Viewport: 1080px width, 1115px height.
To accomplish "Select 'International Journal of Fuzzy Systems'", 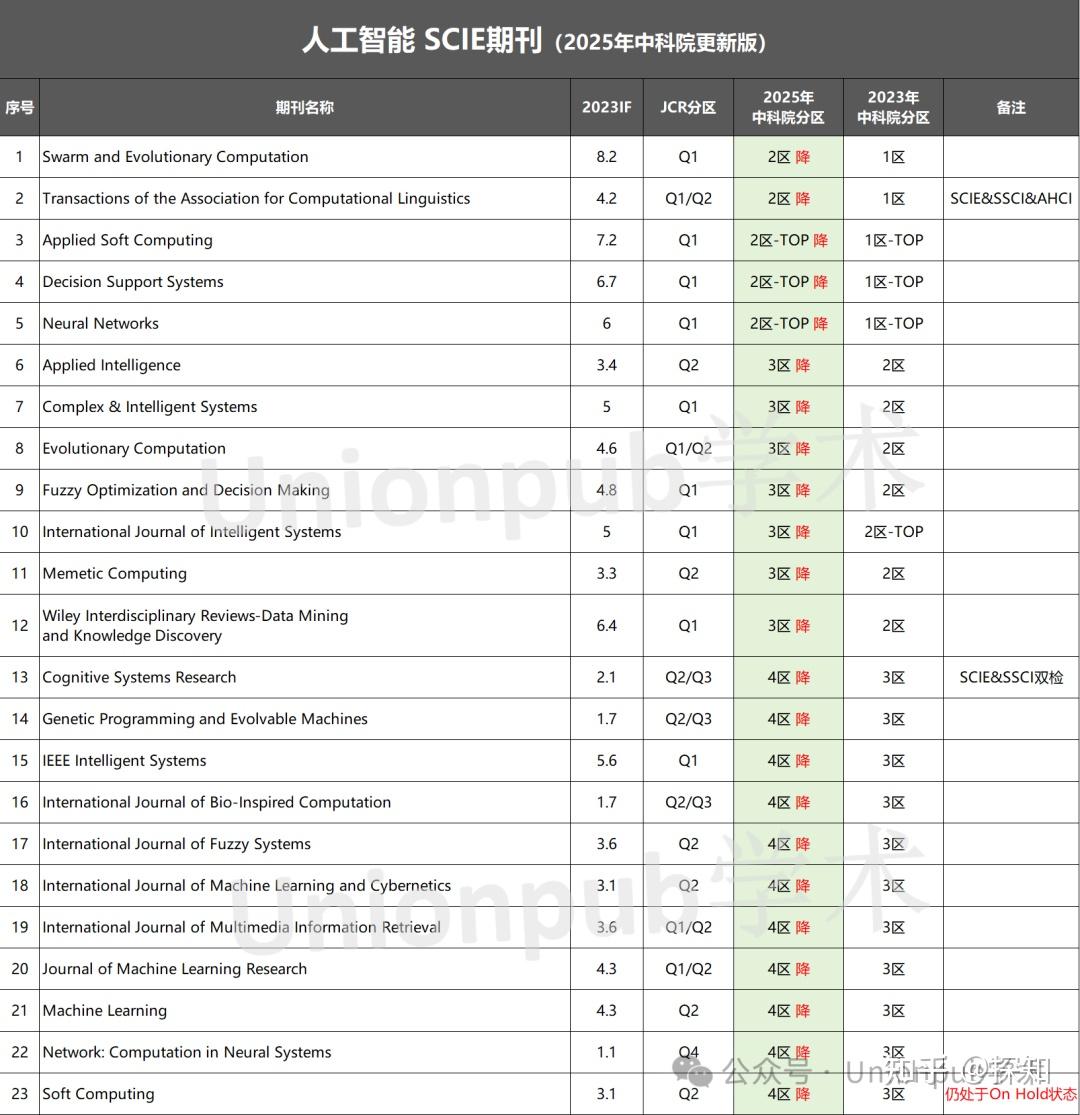I will point(176,844).
